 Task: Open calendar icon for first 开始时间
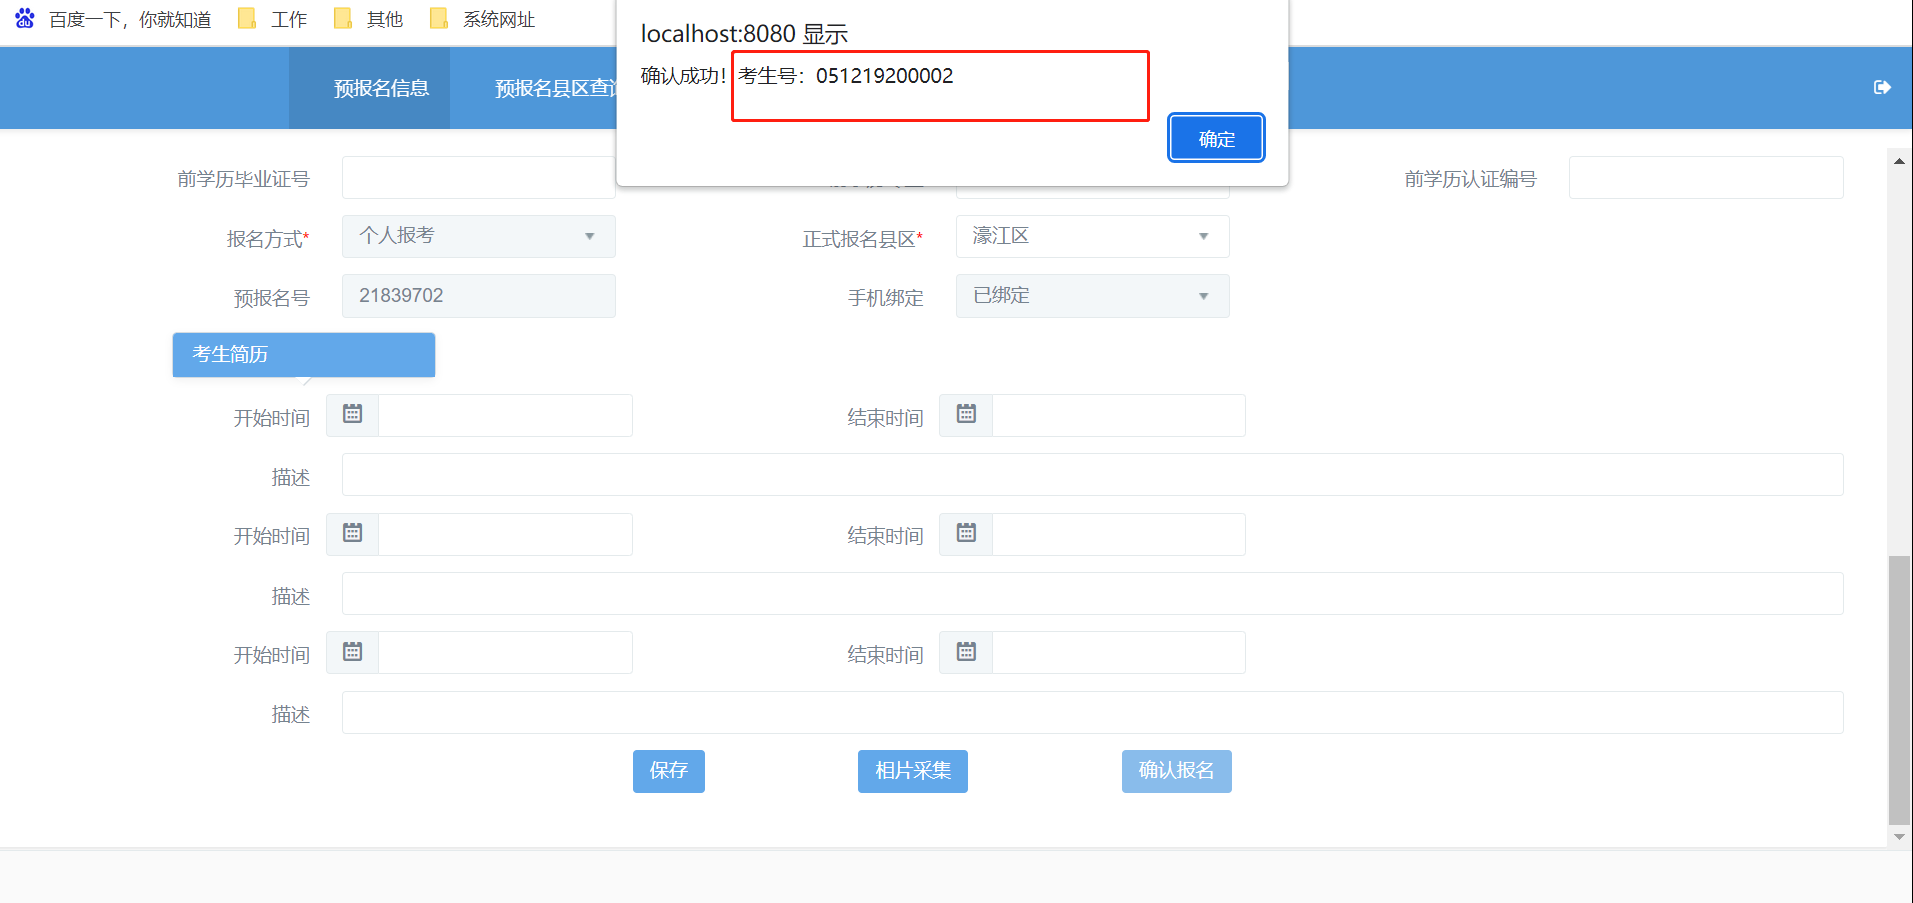353,415
